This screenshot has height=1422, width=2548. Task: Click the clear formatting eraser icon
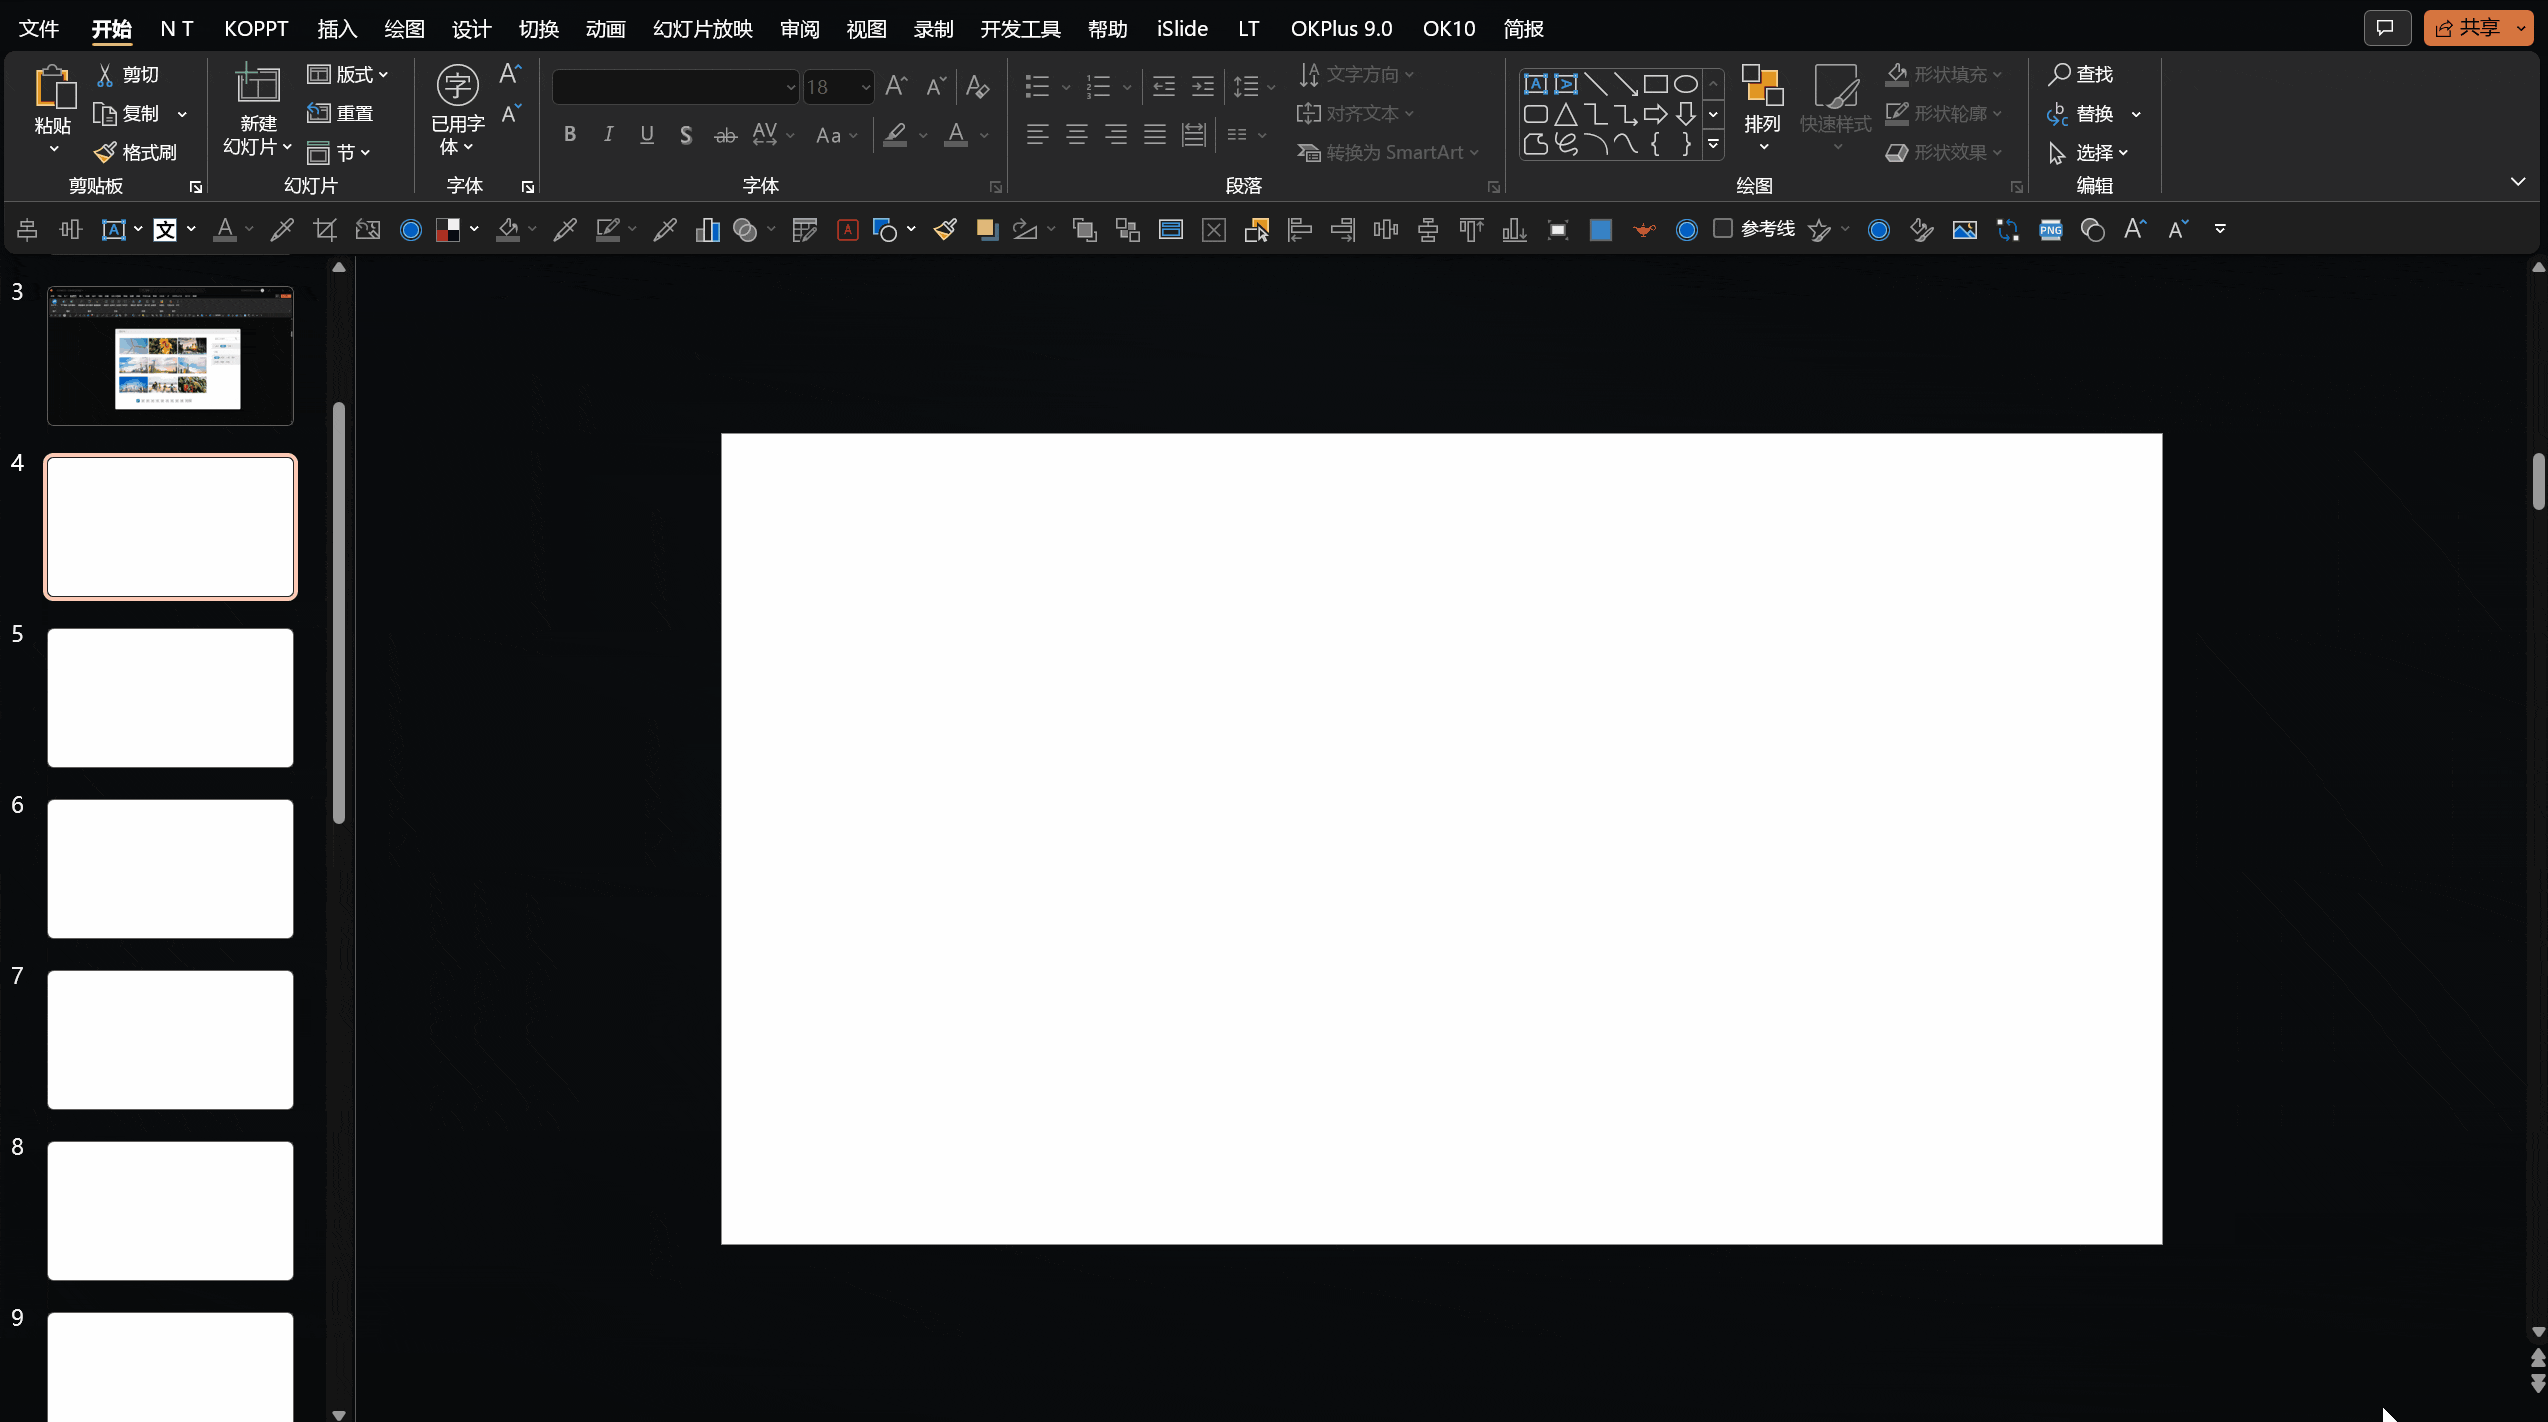click(977, 87)
